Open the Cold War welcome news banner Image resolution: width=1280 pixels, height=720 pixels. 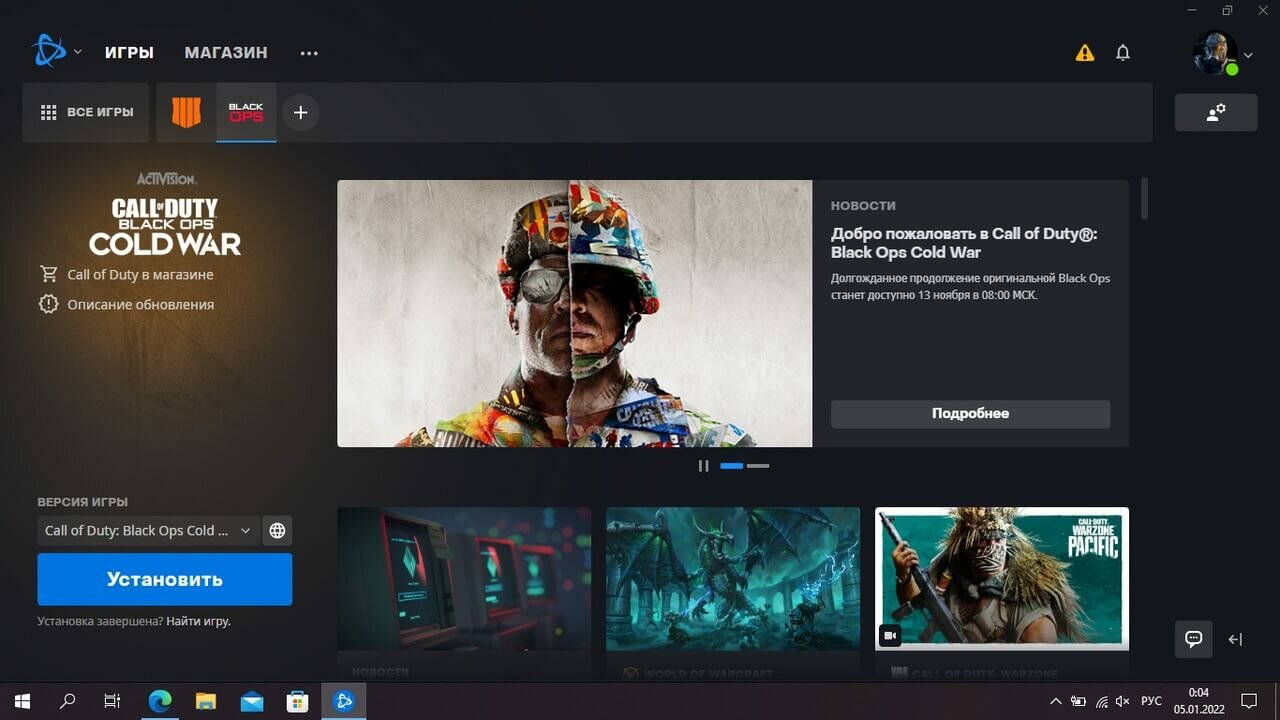coord(574,313)
